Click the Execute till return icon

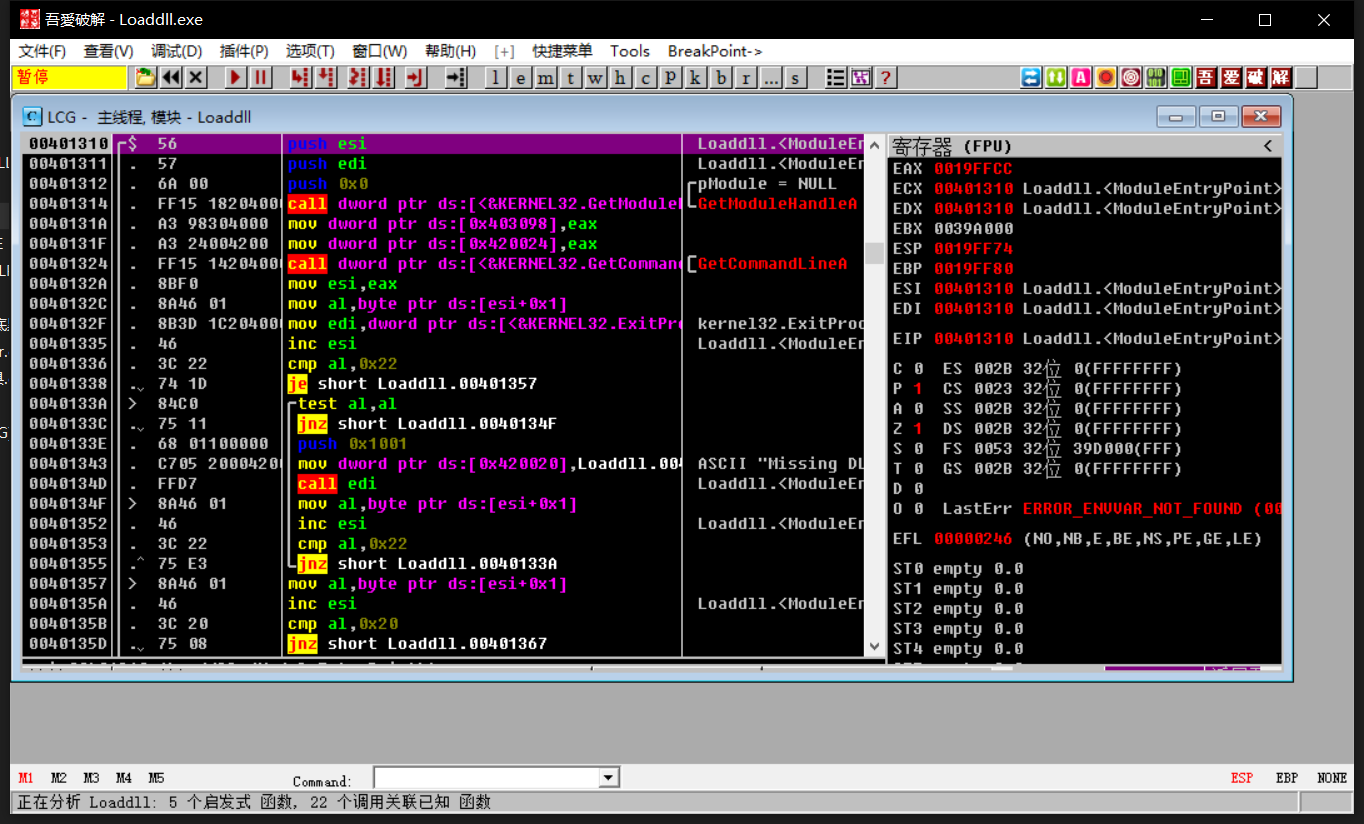(x=416, y=77)
